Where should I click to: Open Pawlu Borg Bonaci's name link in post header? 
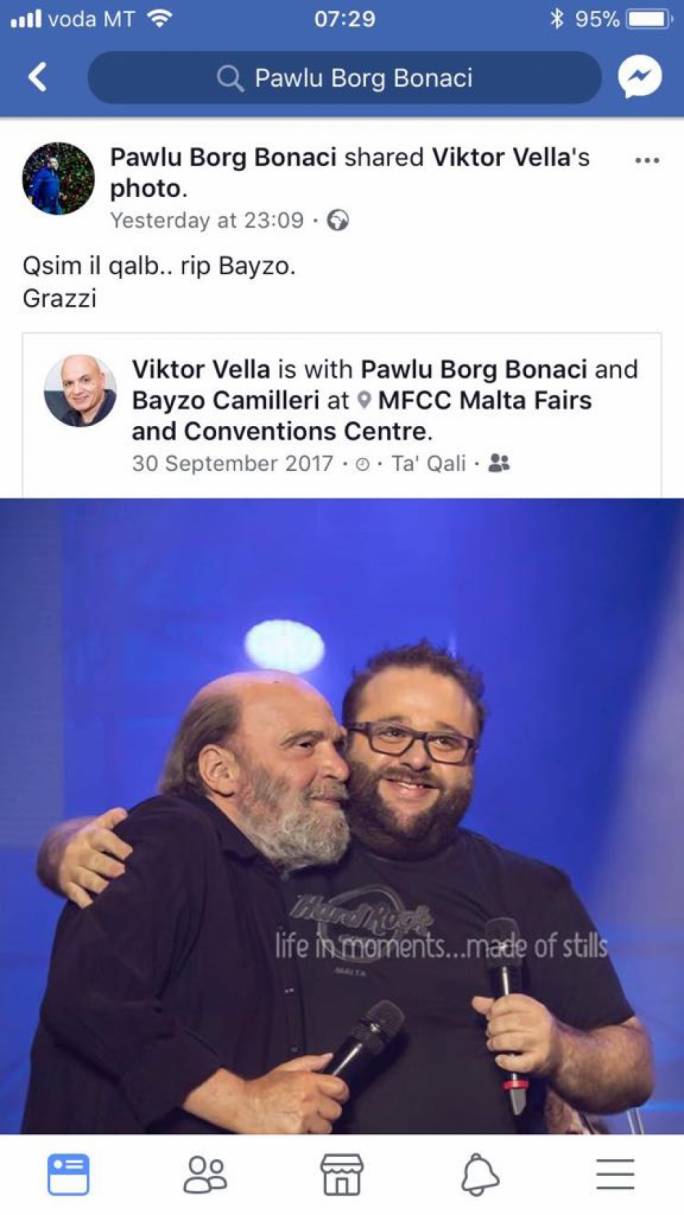pyautogui.click(x=223, y=157)
